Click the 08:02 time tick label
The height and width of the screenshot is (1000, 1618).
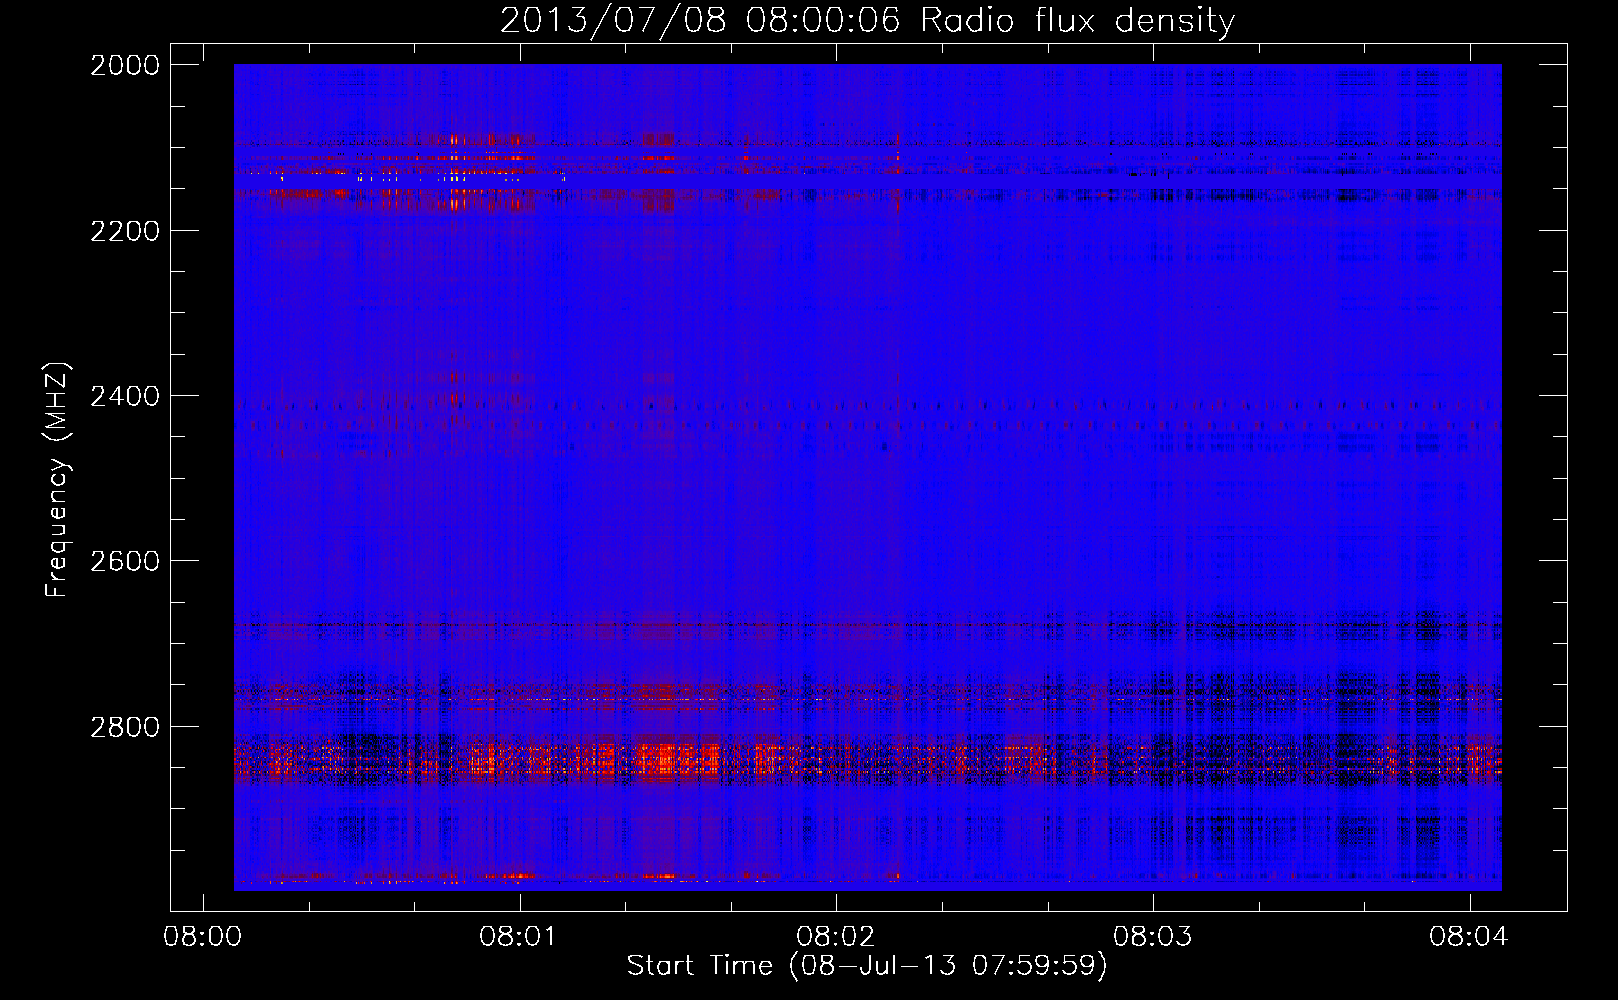836,937
